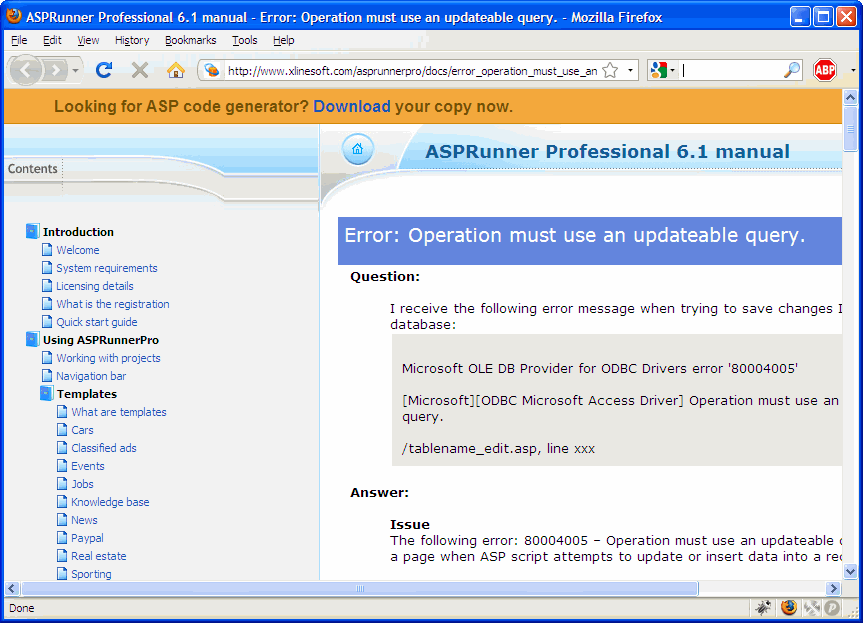Click the Google search input box
Viewport: 863px width, 623px height.
click(x=731, y=70)
